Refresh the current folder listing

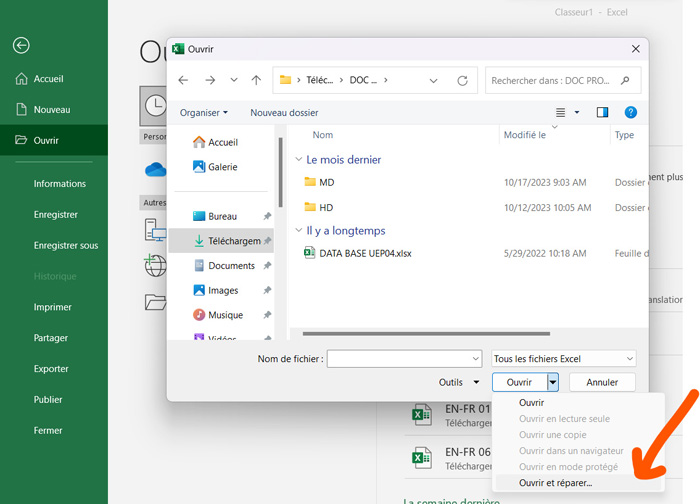point(462,81)
